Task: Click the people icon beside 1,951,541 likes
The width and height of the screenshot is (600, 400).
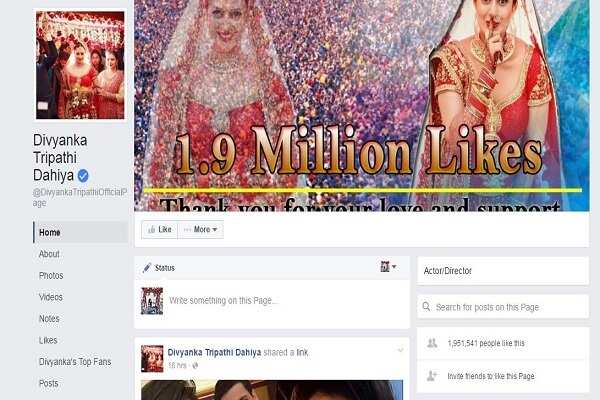Action: click(432, 343)
